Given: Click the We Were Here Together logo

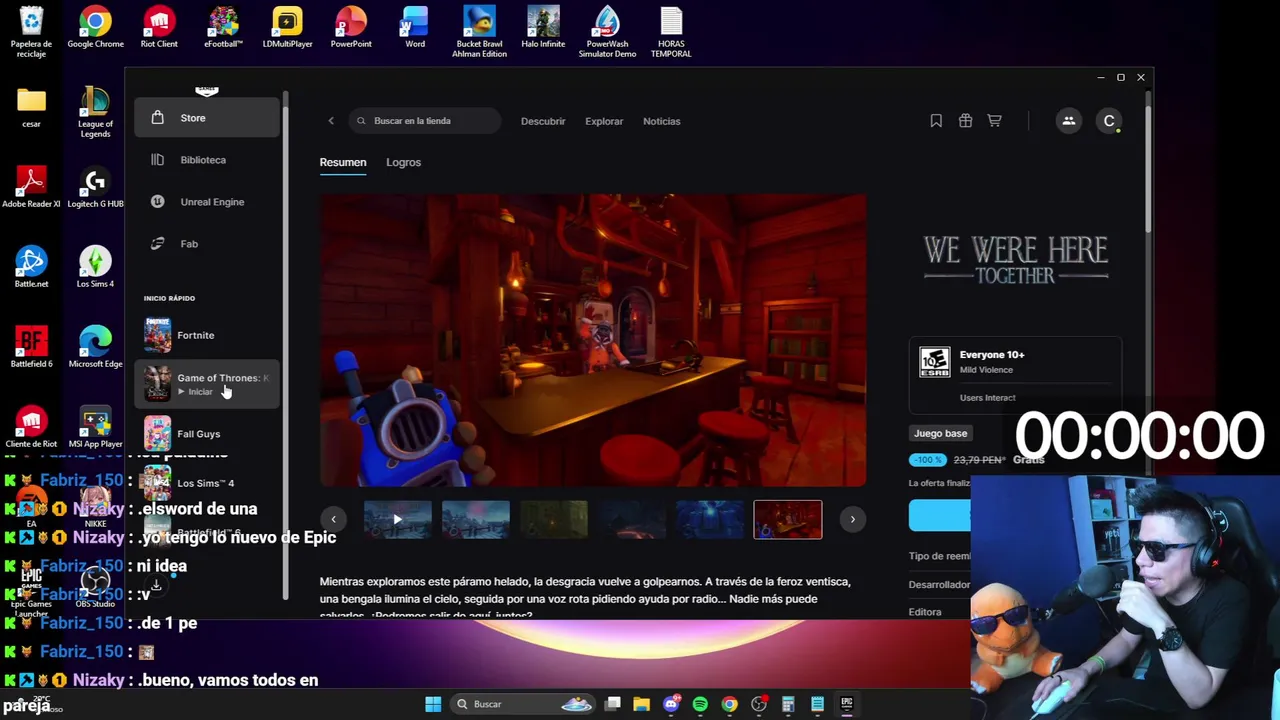Looking at the screenshot, I should coord(1015,260).
